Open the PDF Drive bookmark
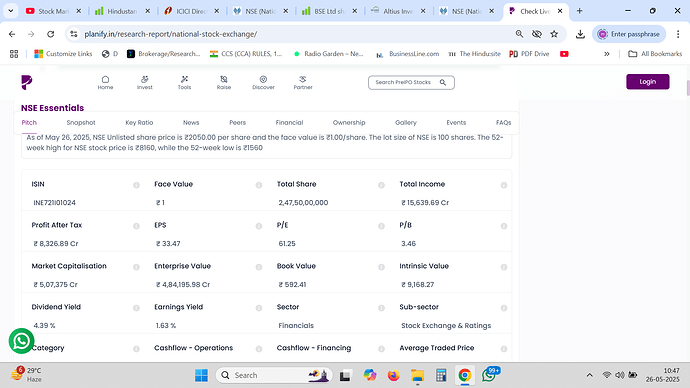The width and height of the screenshot is (690, 388). coord(529,54)
